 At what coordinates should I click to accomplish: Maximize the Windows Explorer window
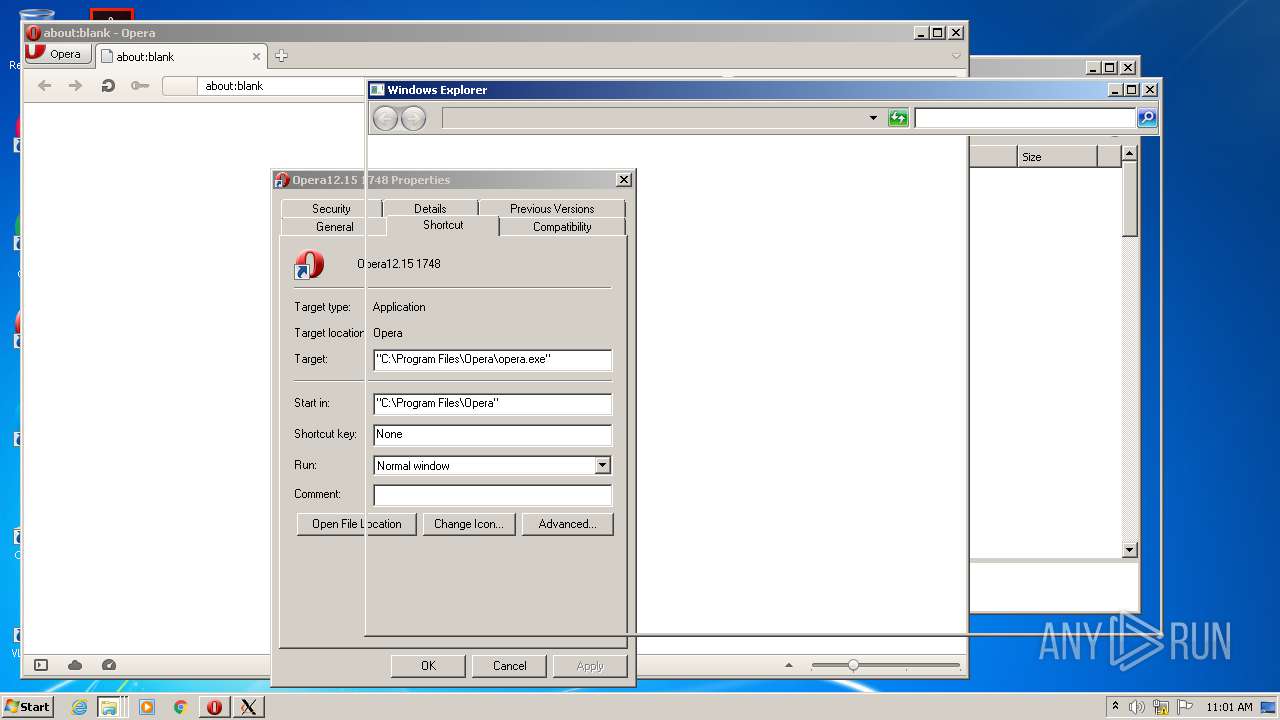[1131, 90]
